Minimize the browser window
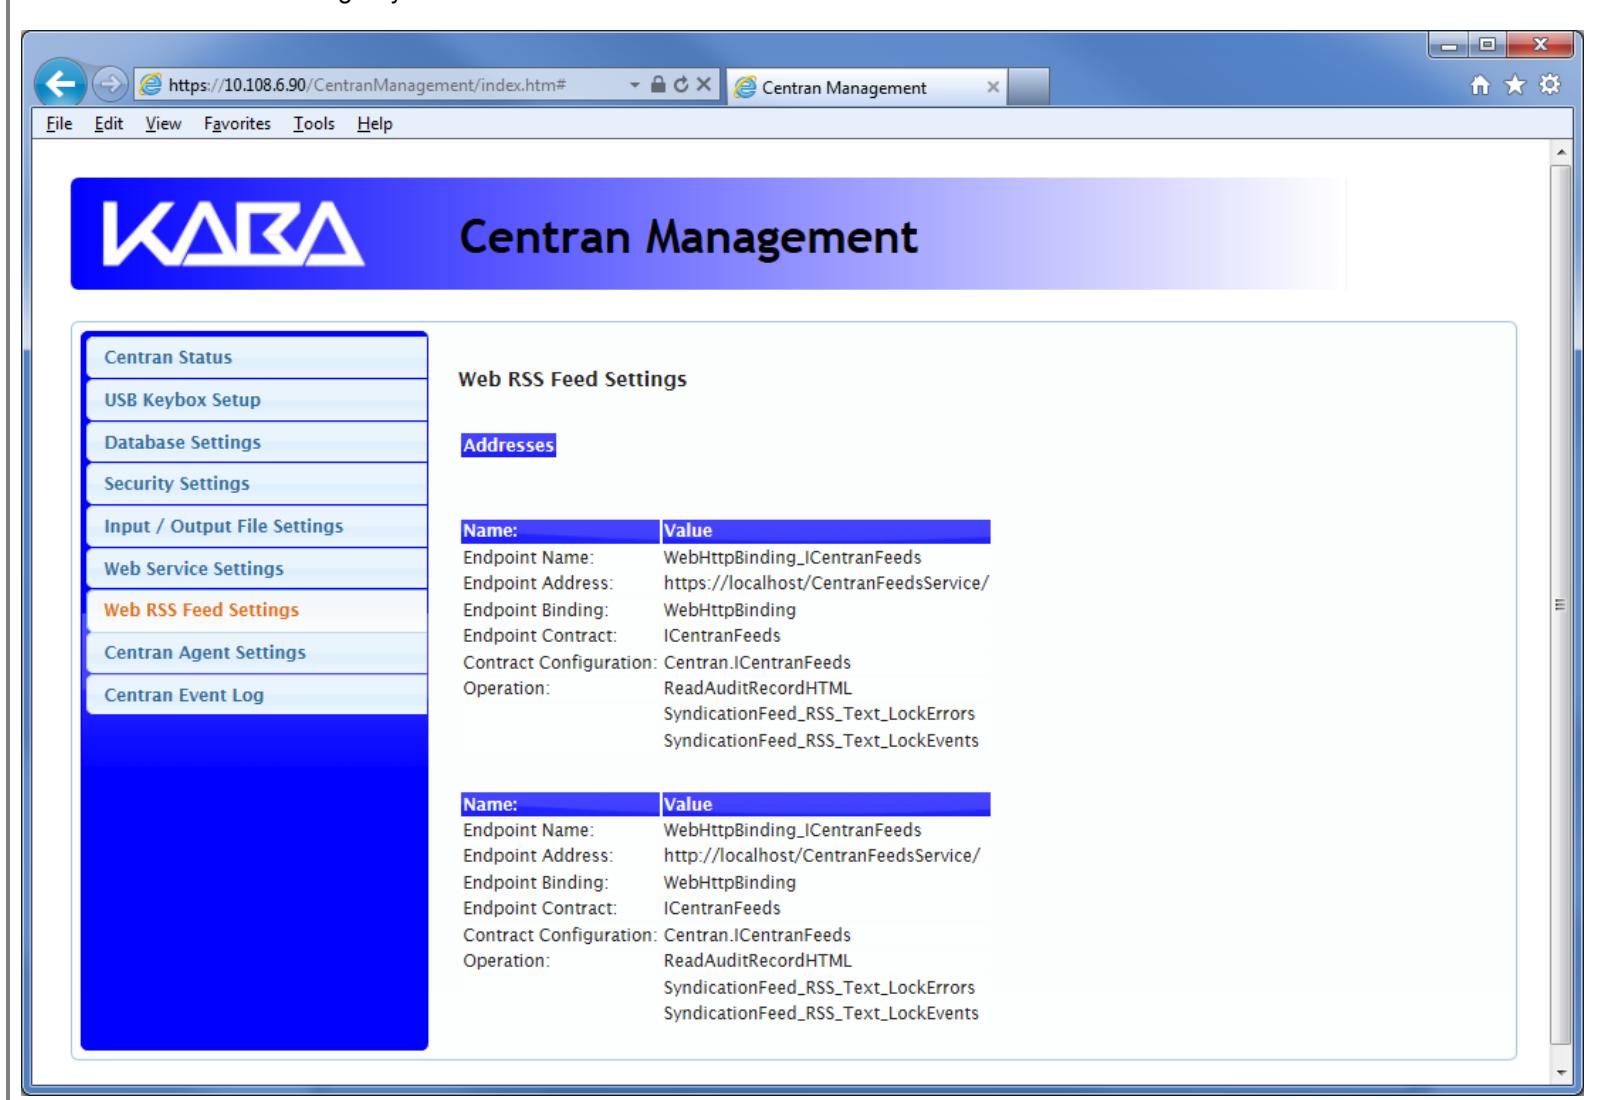Image resolution: width=1603 pixels, height=1100 pixels. coord(1449,45)
